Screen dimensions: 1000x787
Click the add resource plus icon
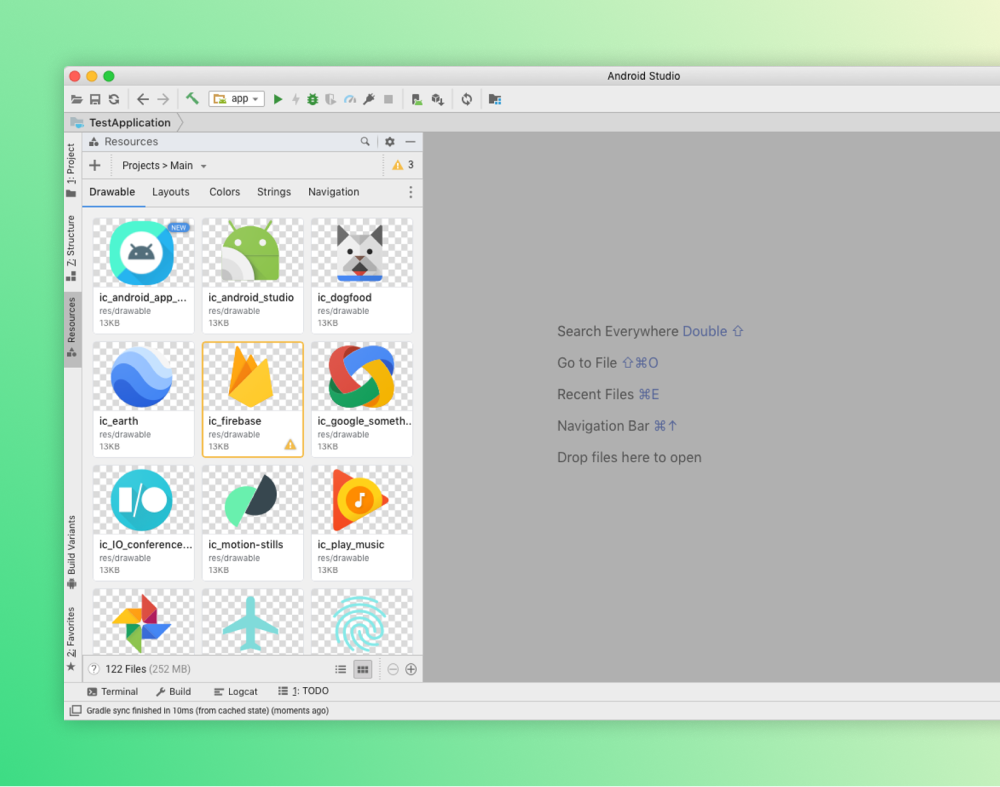(95, 166)
